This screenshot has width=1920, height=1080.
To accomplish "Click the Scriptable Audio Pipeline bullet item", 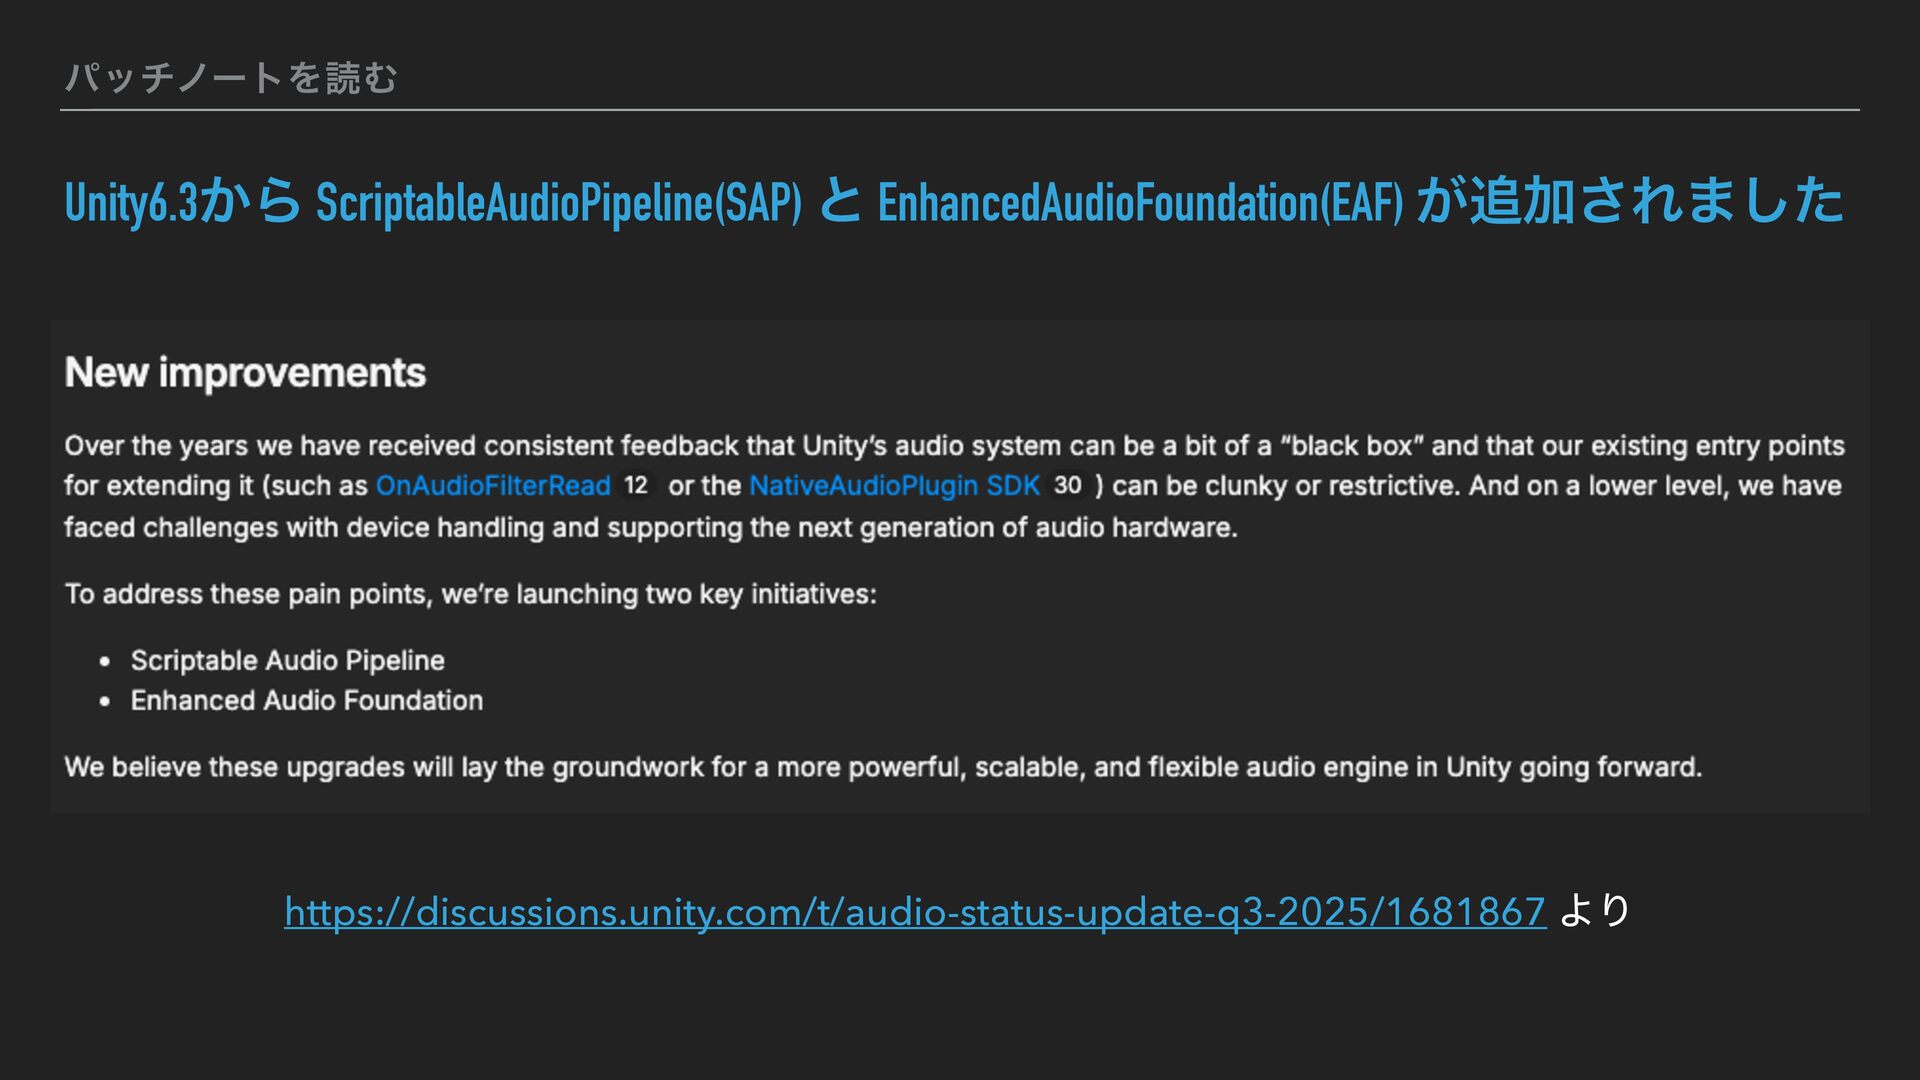I will coord(288,660).
